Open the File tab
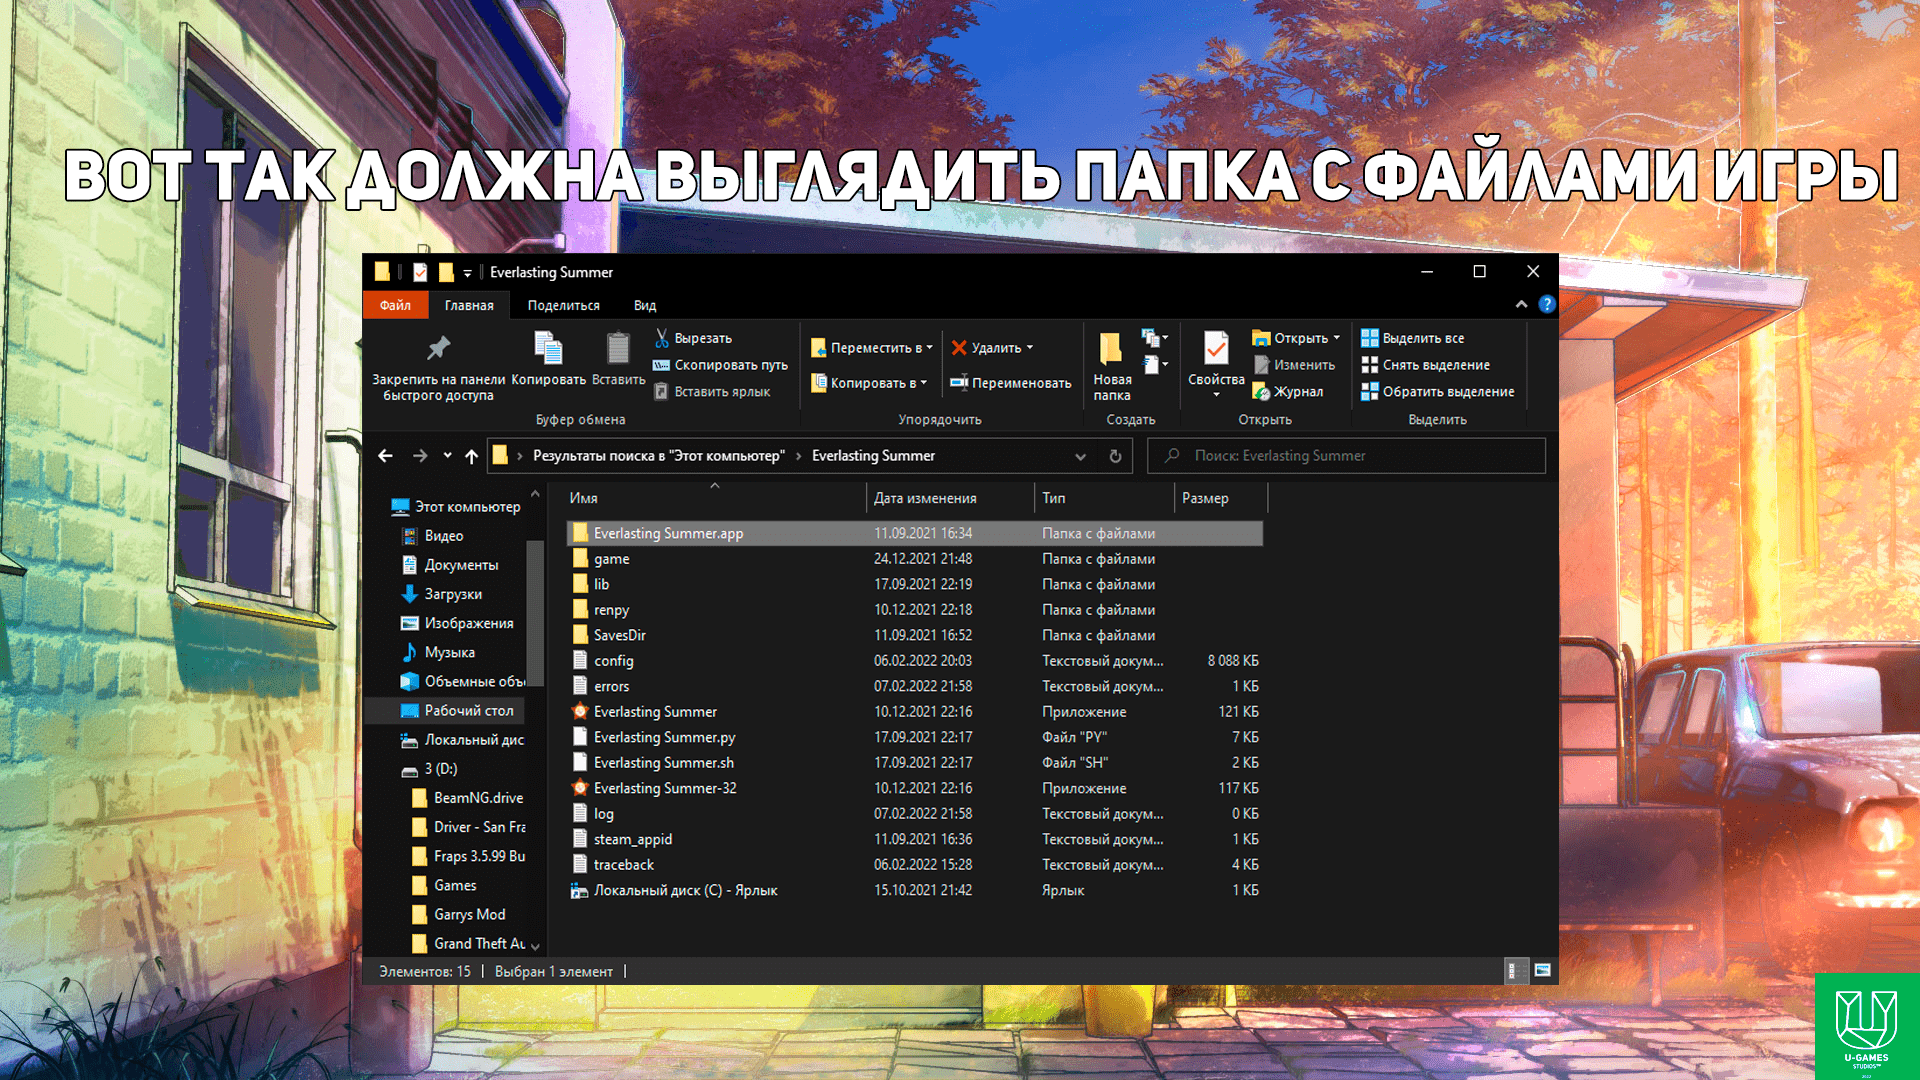 tap(395, 305)
